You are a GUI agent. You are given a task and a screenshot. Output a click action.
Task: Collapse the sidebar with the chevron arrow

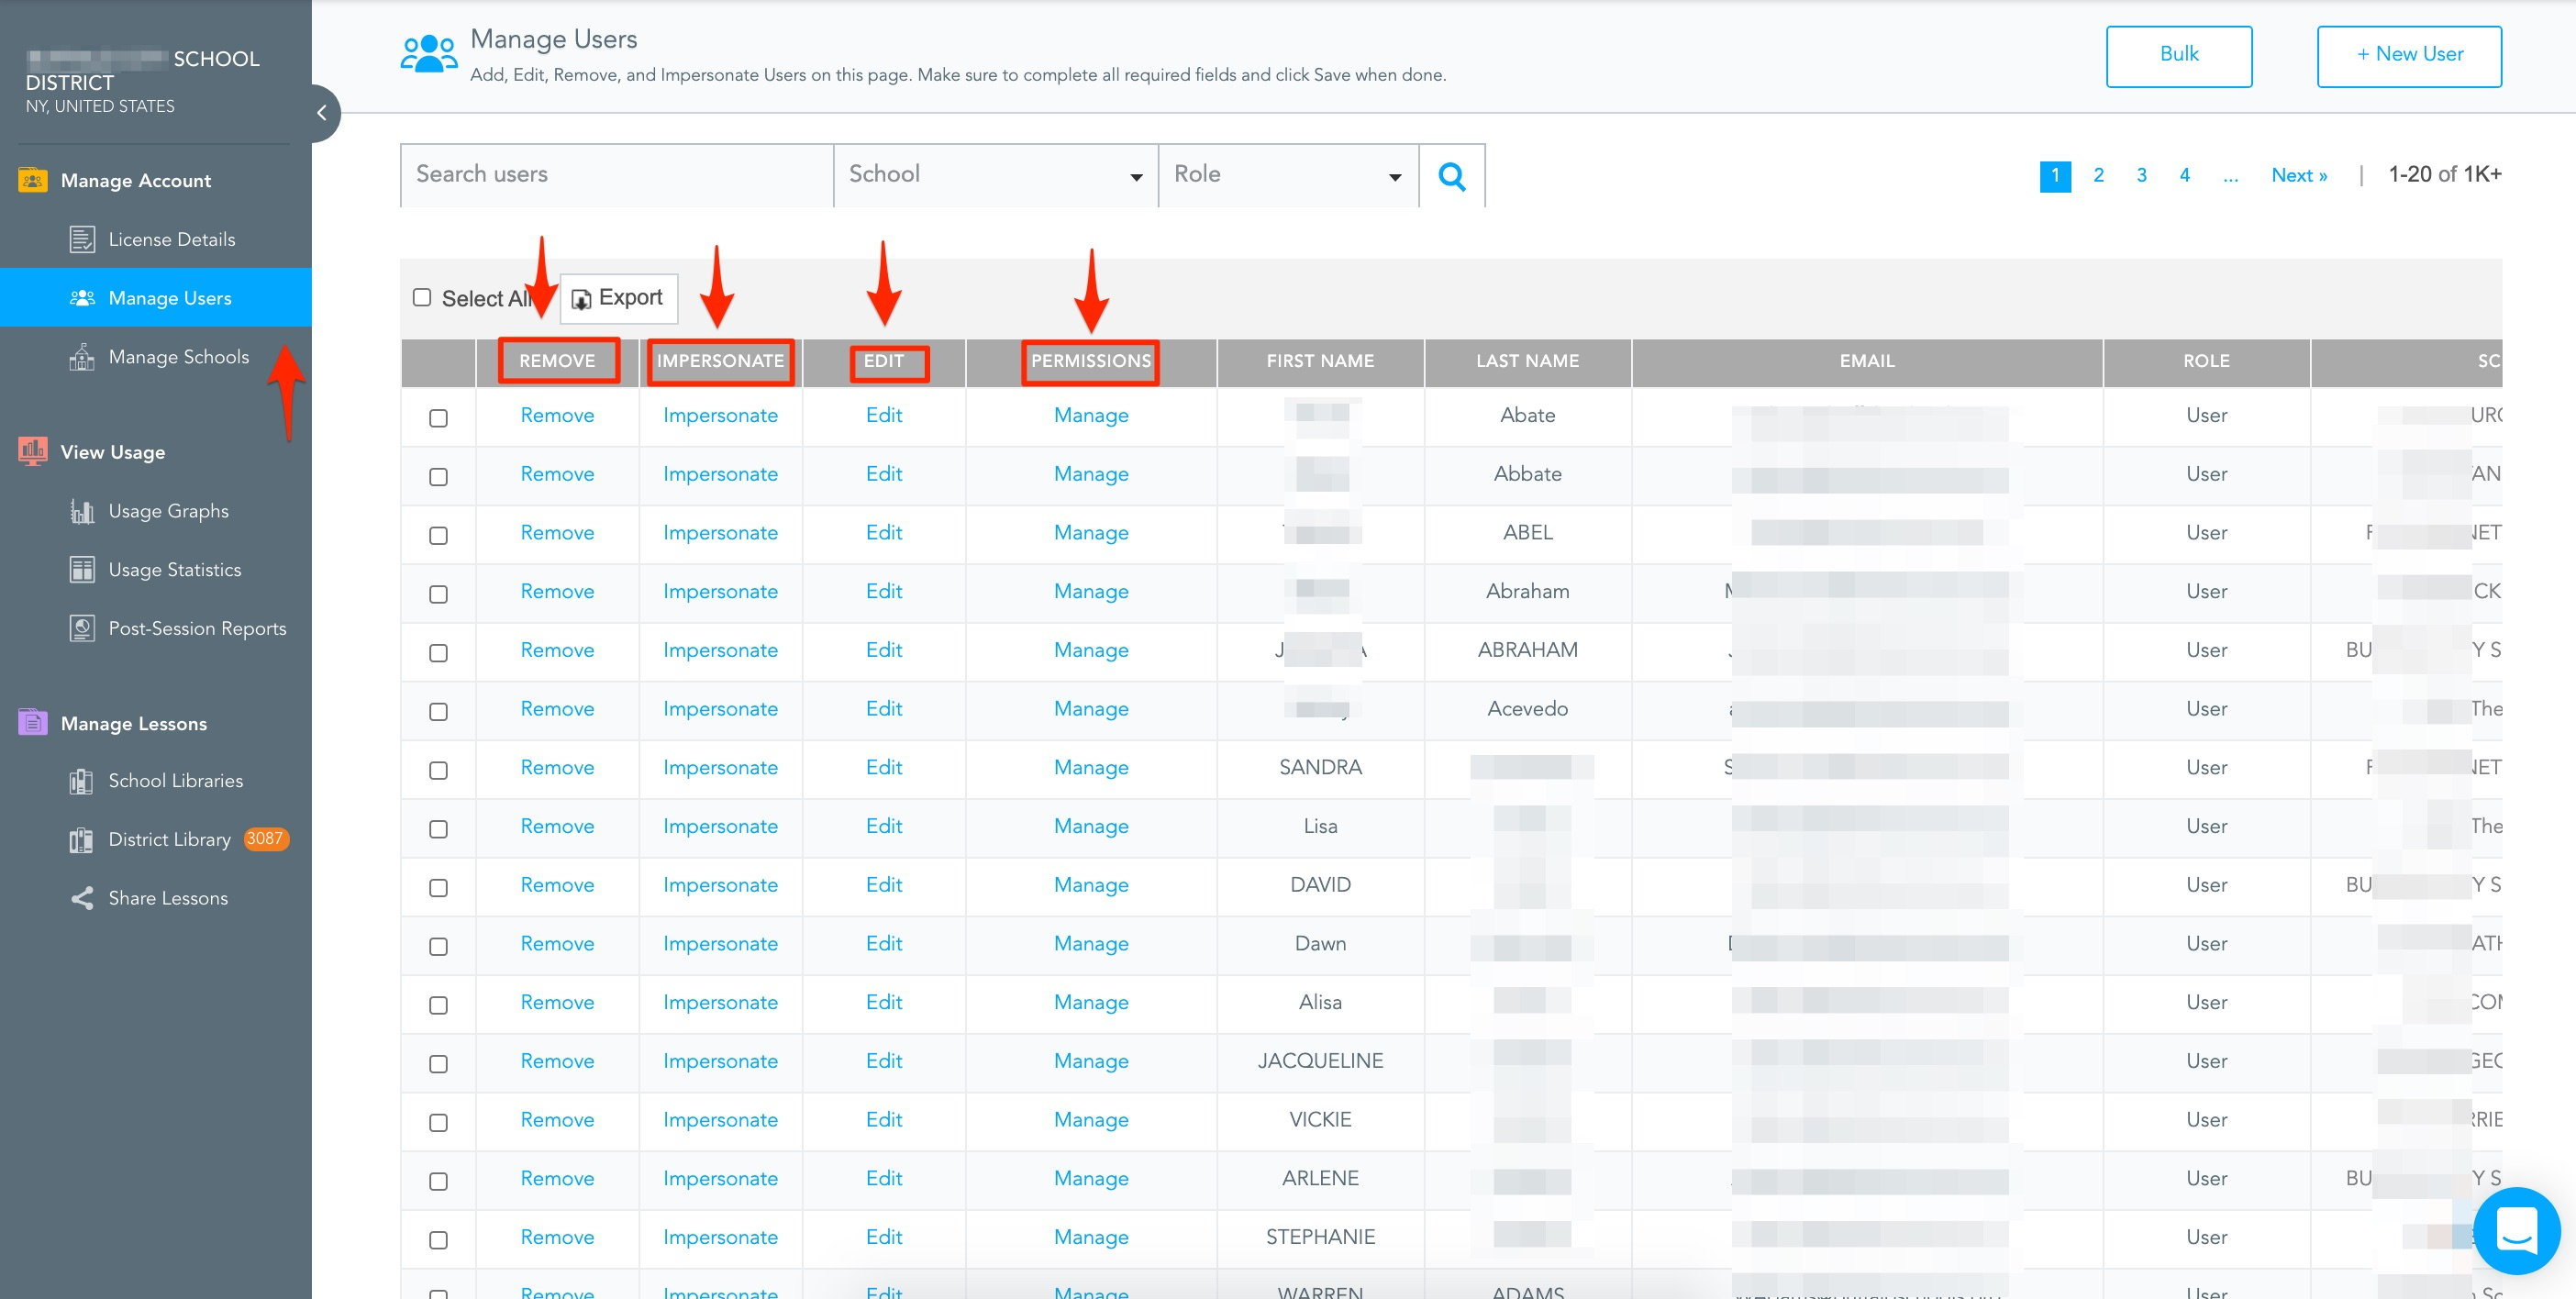322,113
